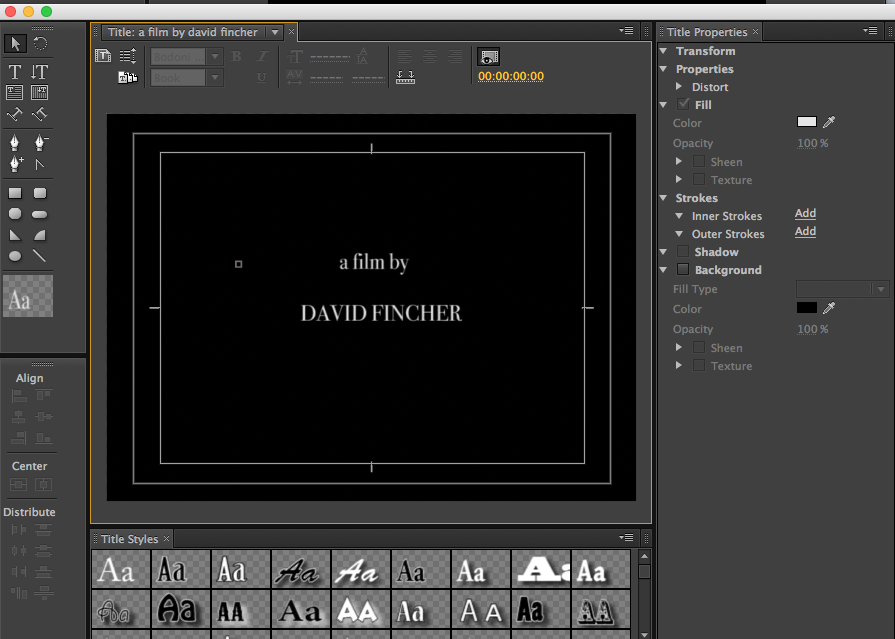Select the Arc tool
This screenshot has width=895, height=639.
tap(40, 235)
